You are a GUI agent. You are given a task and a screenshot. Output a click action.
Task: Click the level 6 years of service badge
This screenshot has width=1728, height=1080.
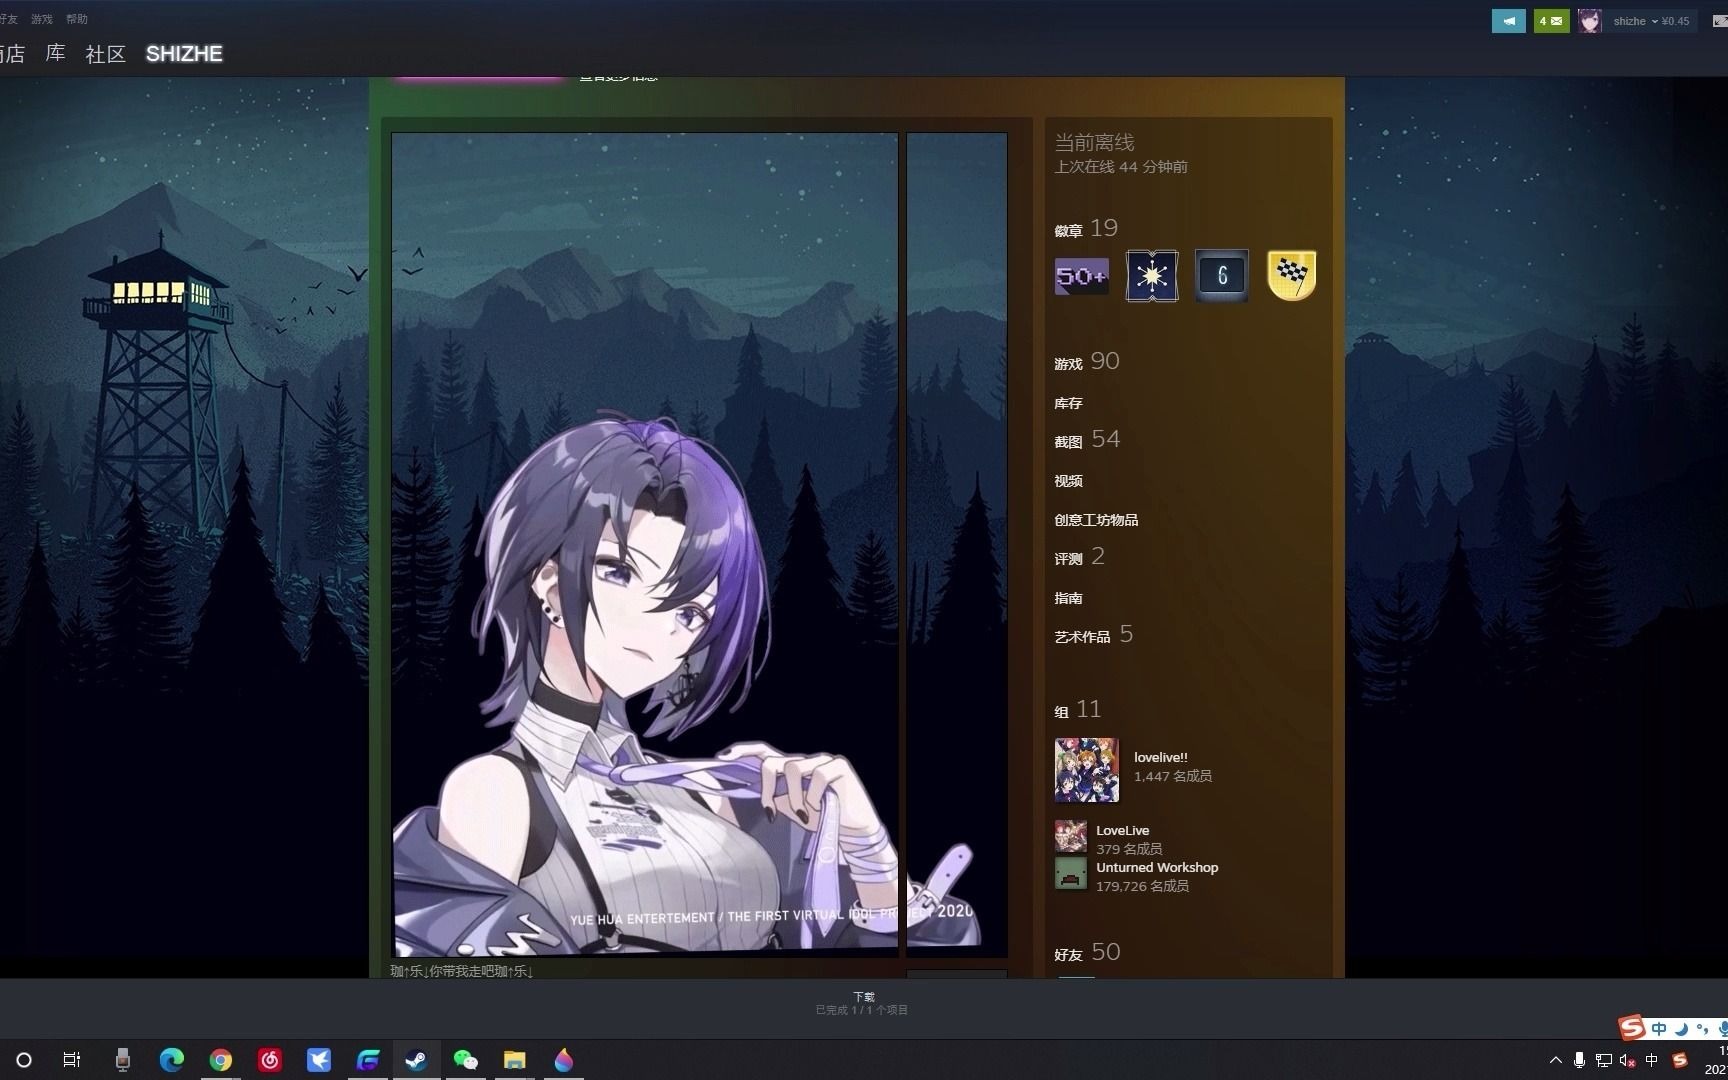click(x=1222, y=276)
